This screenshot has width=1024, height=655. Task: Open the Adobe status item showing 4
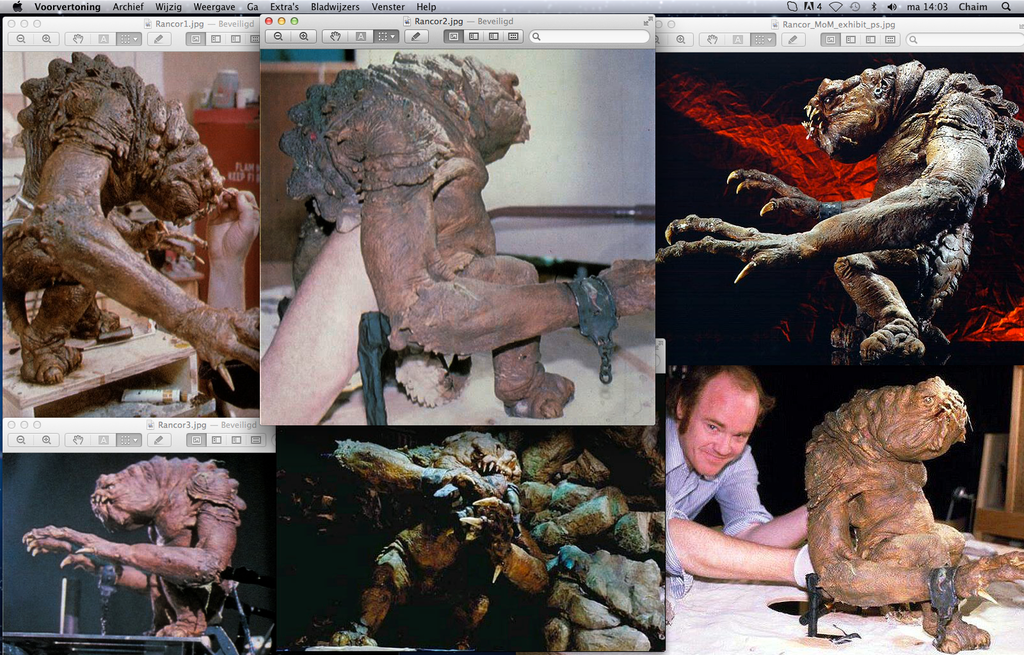[812, 7]
